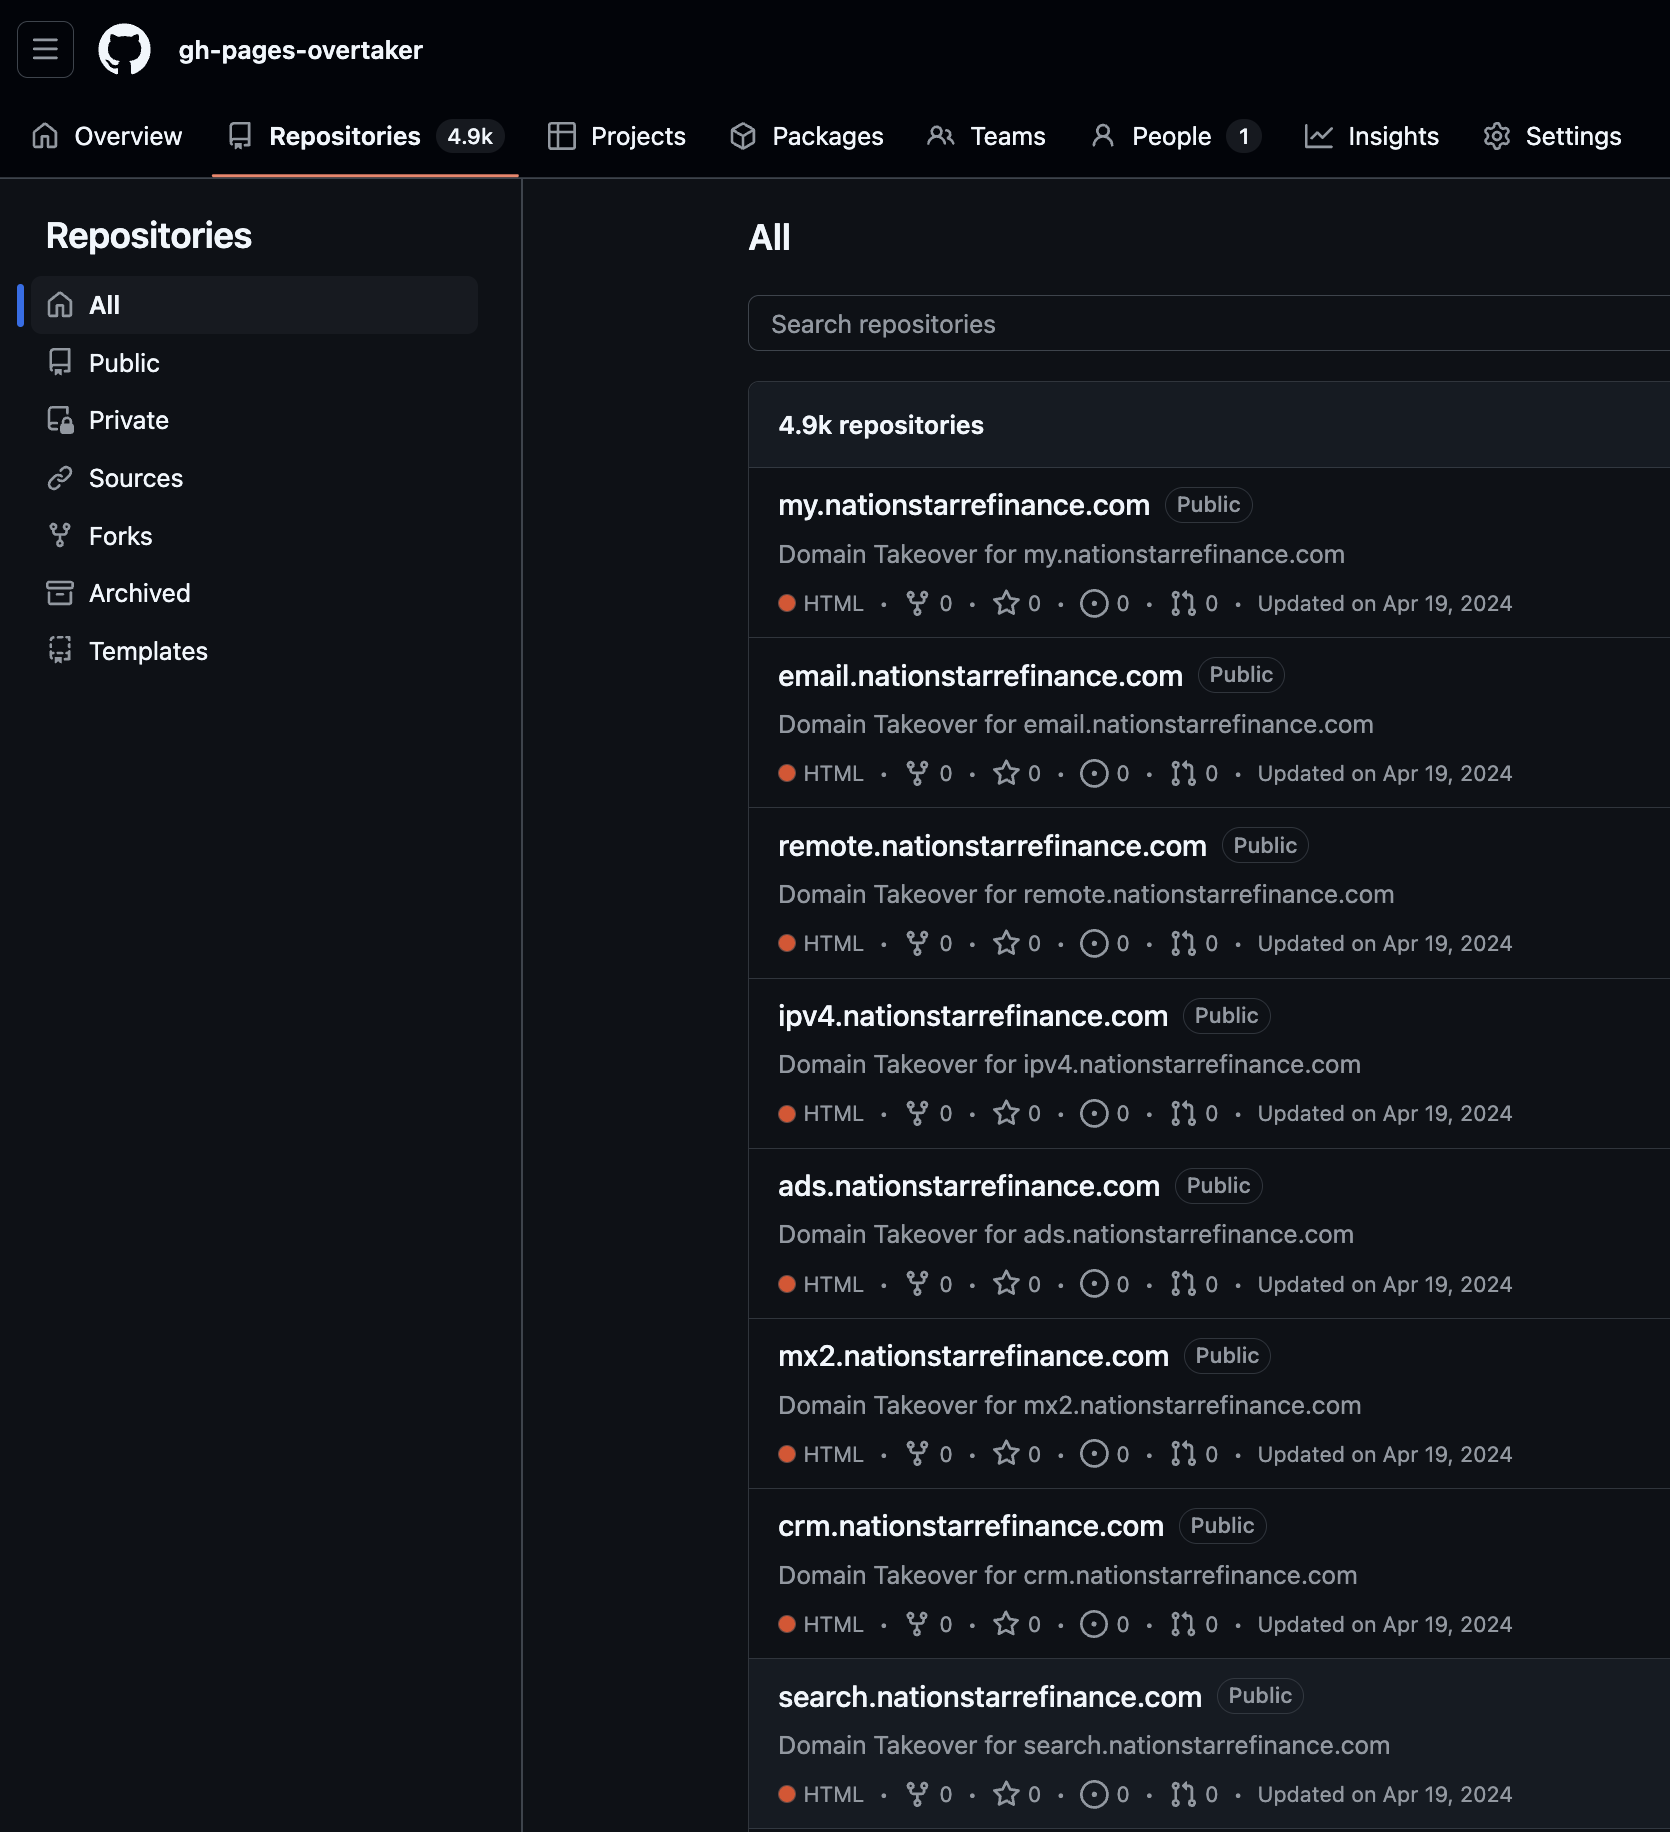Click HTML language label for crm.nationstarrefinance.com
Image resolution: width=1670 pixels, height=1832 pixels.
coord(833,1624)
